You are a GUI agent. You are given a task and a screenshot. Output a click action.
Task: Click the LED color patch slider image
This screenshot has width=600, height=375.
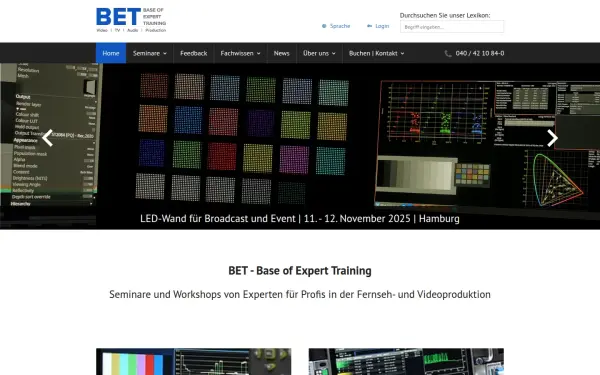point(300,146)
